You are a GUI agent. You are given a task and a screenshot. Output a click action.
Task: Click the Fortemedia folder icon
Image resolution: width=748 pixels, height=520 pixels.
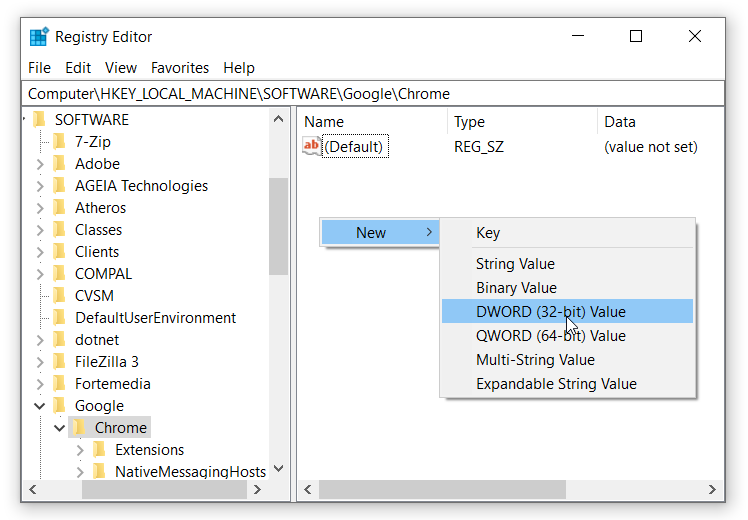pyautogui.click(x=60, y=383)
